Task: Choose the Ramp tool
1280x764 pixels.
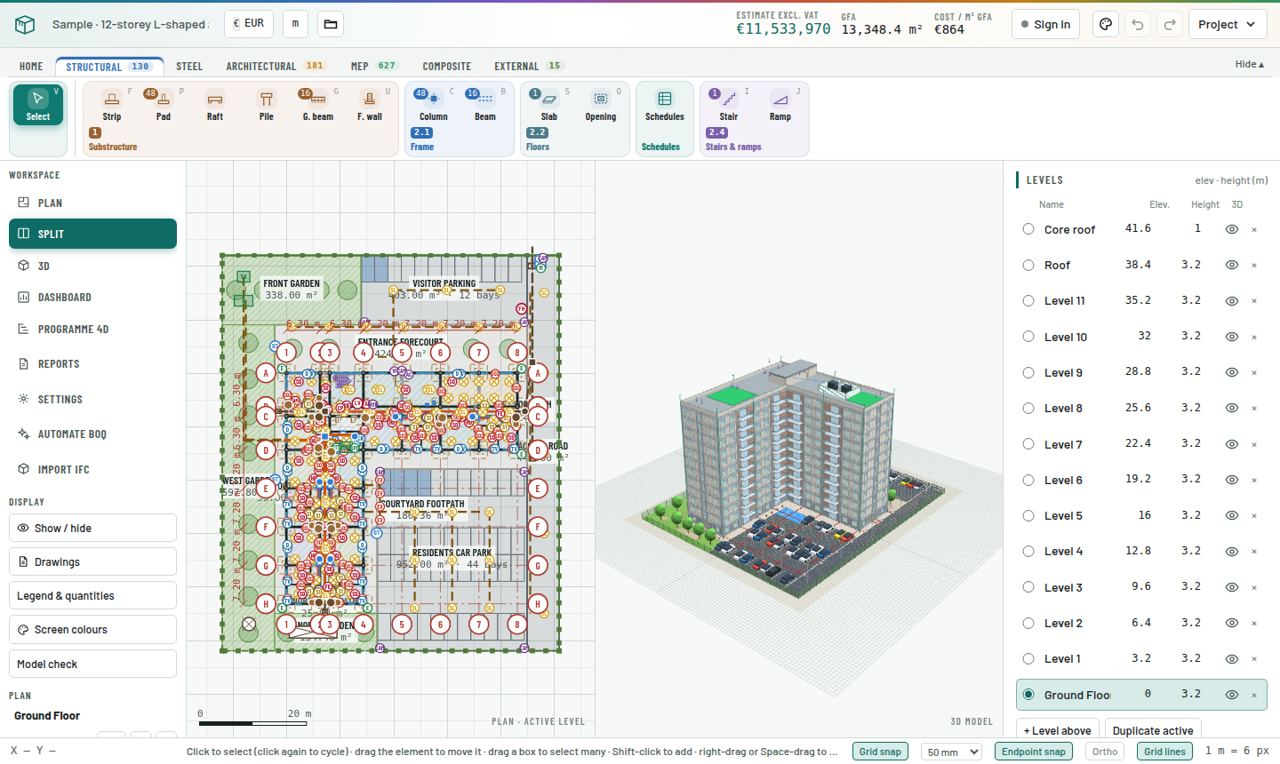Action: click(x=780, y=106)
